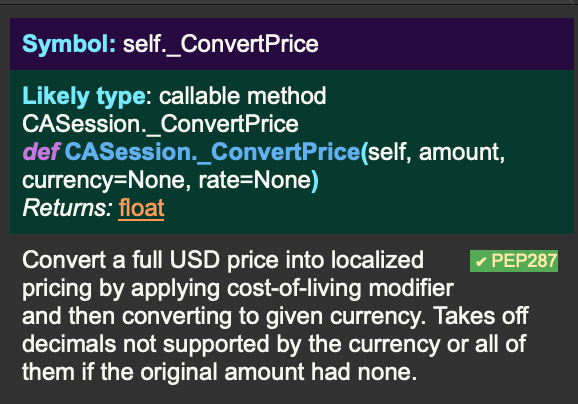This screenshot has width=578, height=404.
Task: Click the 'Takes off' text in docstring
Action: coord(481,316)
